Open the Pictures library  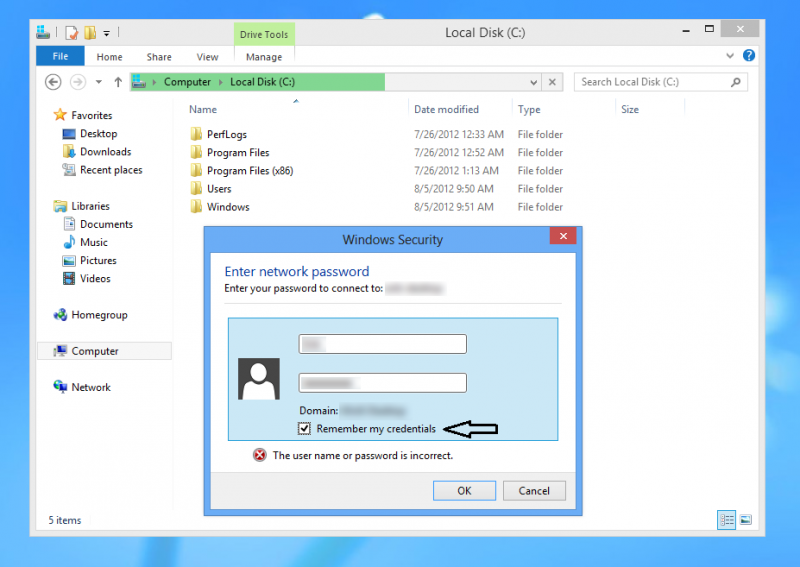pos(98,260)
